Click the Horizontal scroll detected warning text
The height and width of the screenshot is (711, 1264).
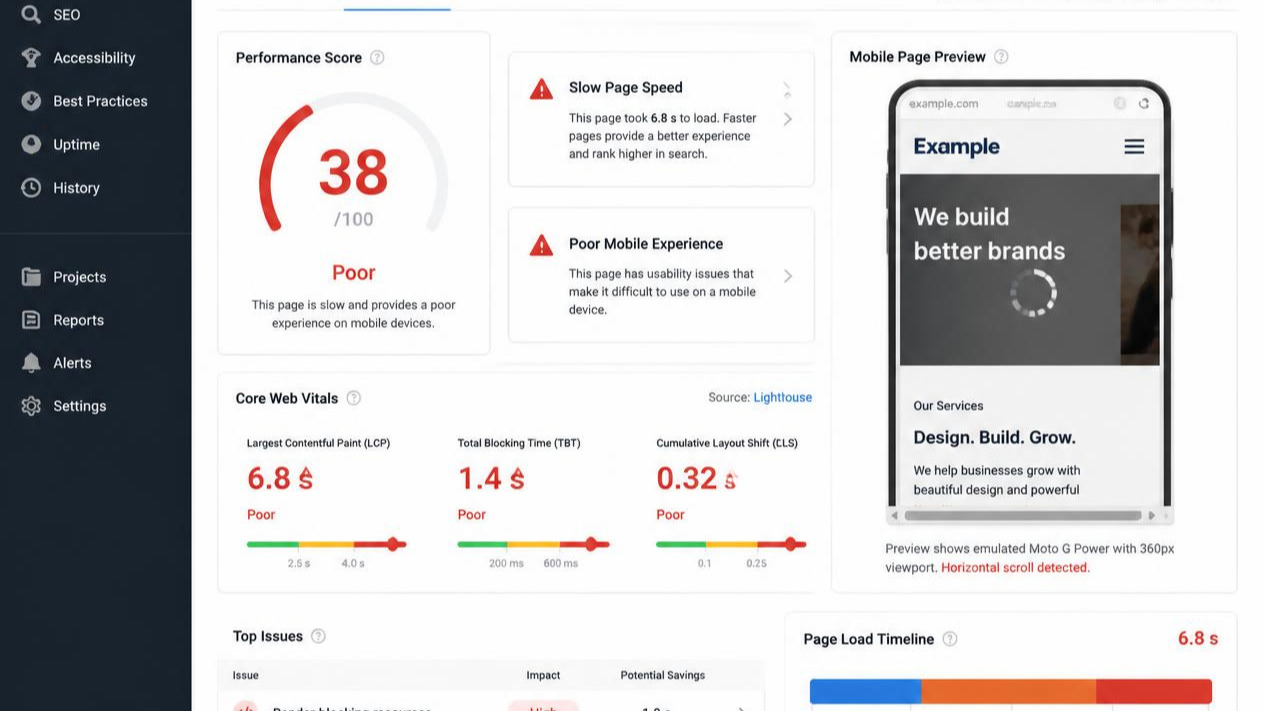[x=1015, y=567]
